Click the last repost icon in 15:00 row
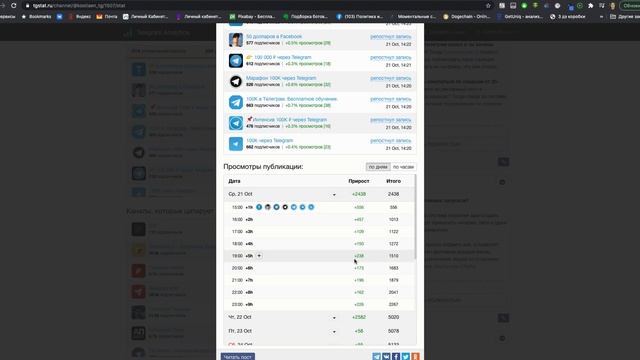The width and height of the screenshot is (640, 360). tap(311, 207)
